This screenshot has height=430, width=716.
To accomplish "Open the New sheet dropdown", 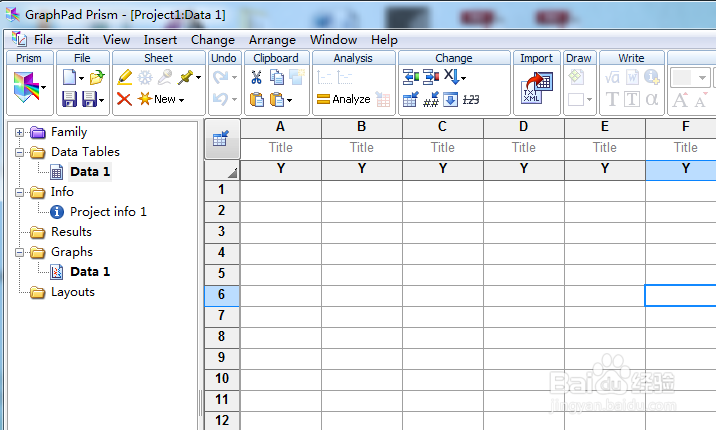I will [x=161, y=99].
